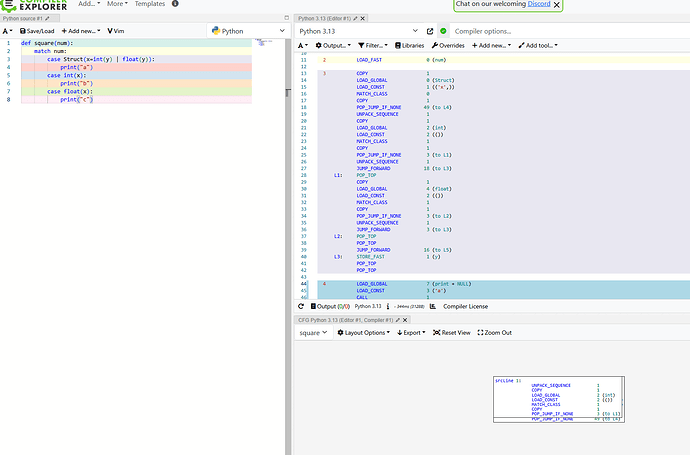This screenshot has height=455, width=690.
Task: Open the editor's Add new... dropdown
Action: pos(81,31)
